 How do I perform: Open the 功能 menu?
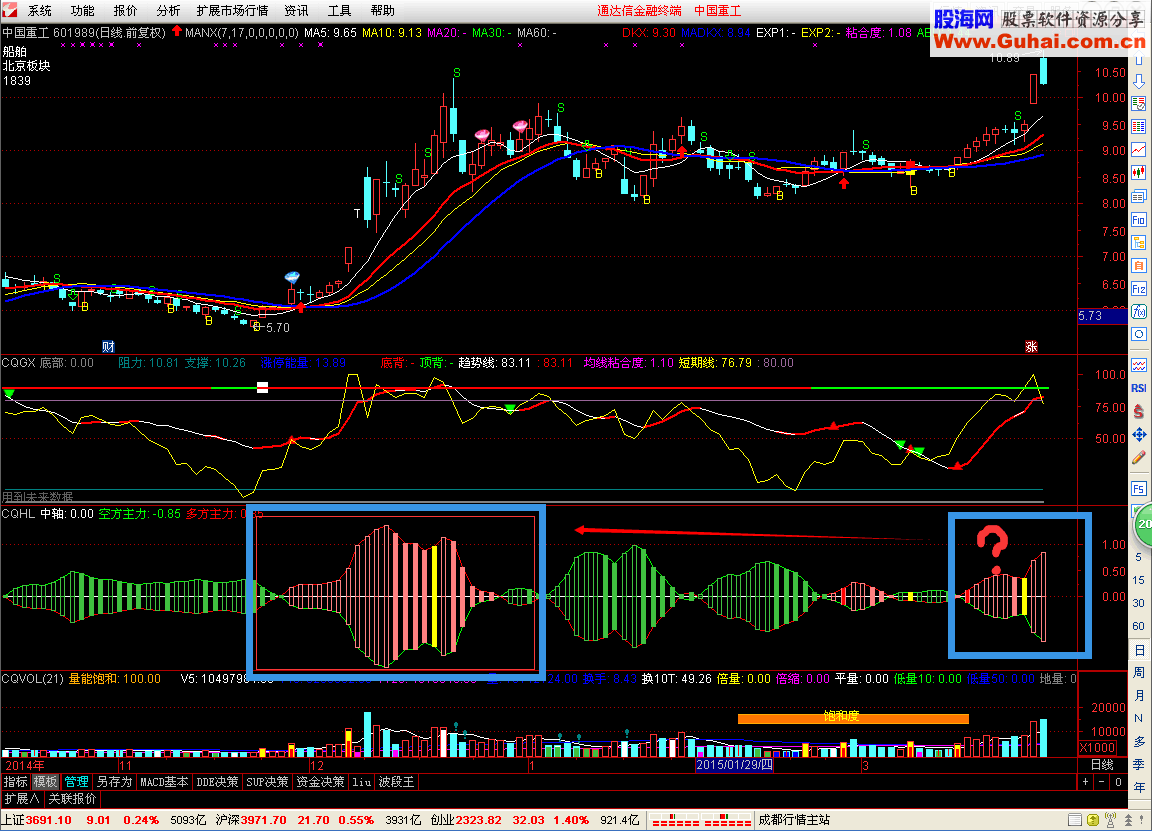[82, 11]
